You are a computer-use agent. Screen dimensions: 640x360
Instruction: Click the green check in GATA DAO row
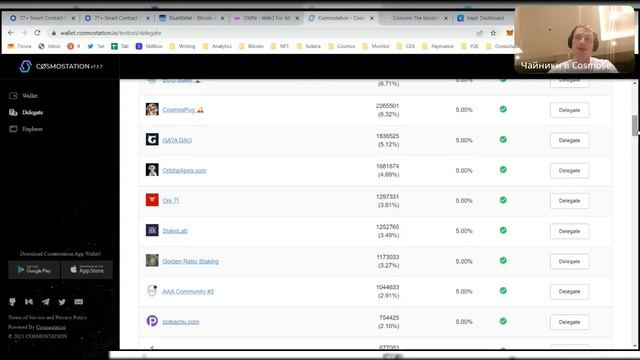(x=503, y=139)
